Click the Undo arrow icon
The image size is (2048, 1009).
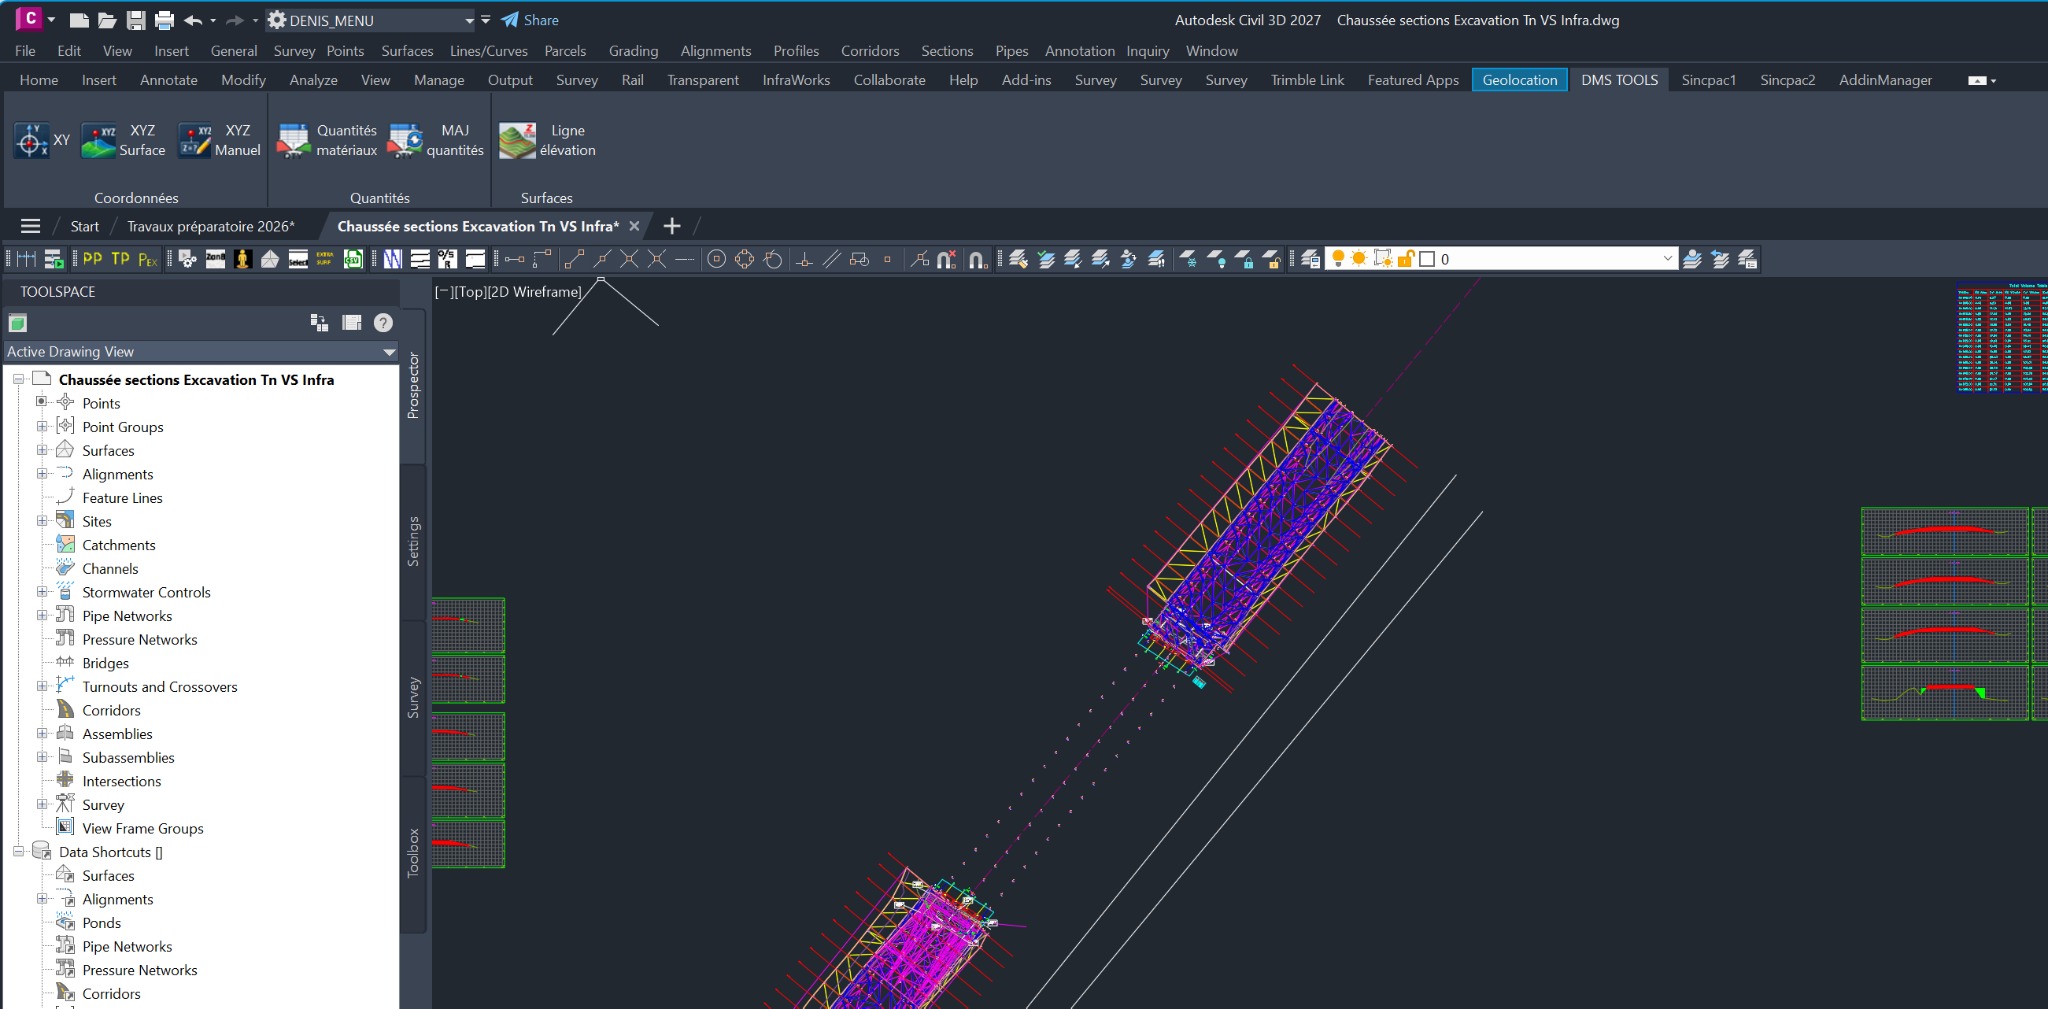pyautogui.click(x=193, y=20)
